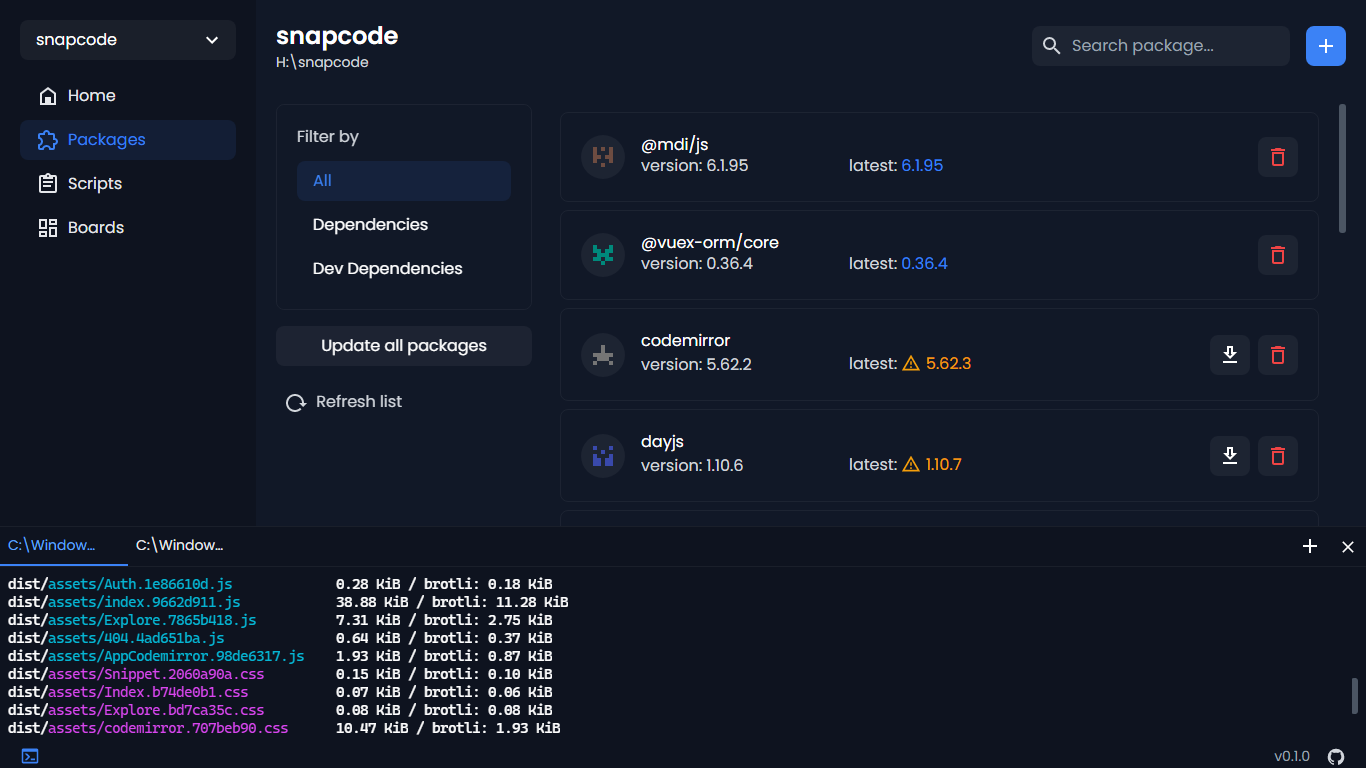
Task: Click the H:\snapcode project path
Action: point(322,63)
